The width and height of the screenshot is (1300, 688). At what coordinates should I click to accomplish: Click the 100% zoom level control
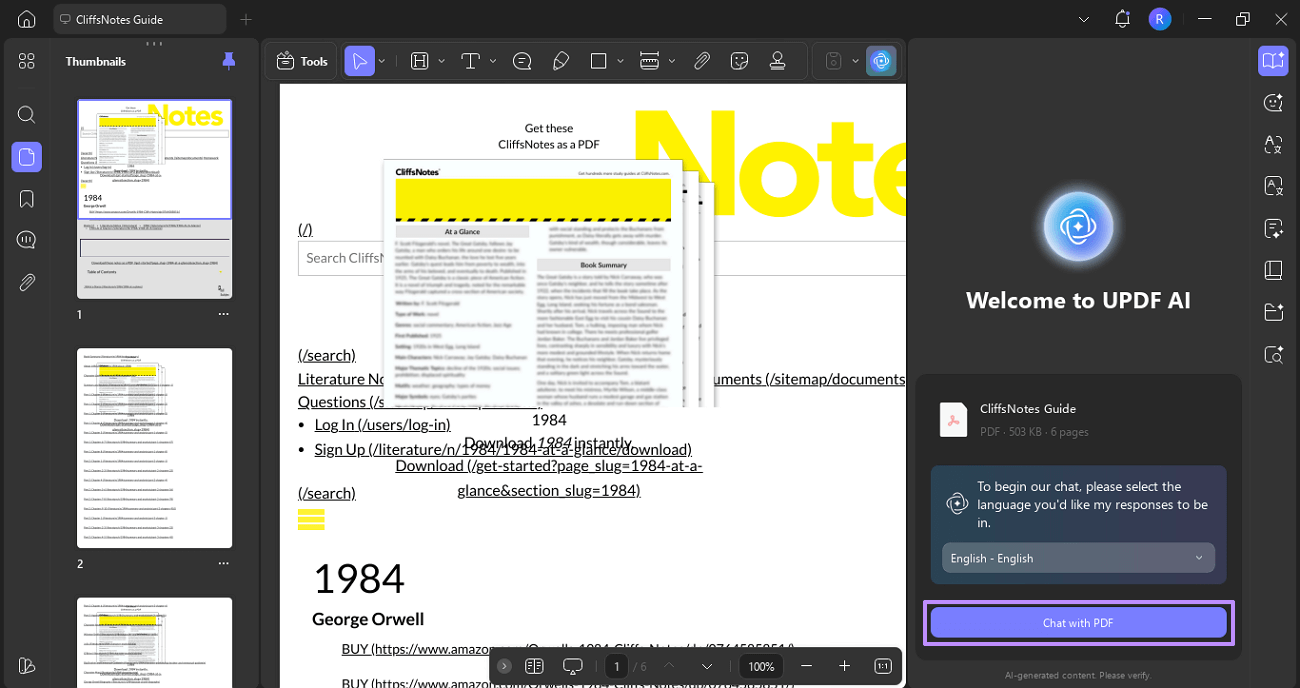coord(761,665)
